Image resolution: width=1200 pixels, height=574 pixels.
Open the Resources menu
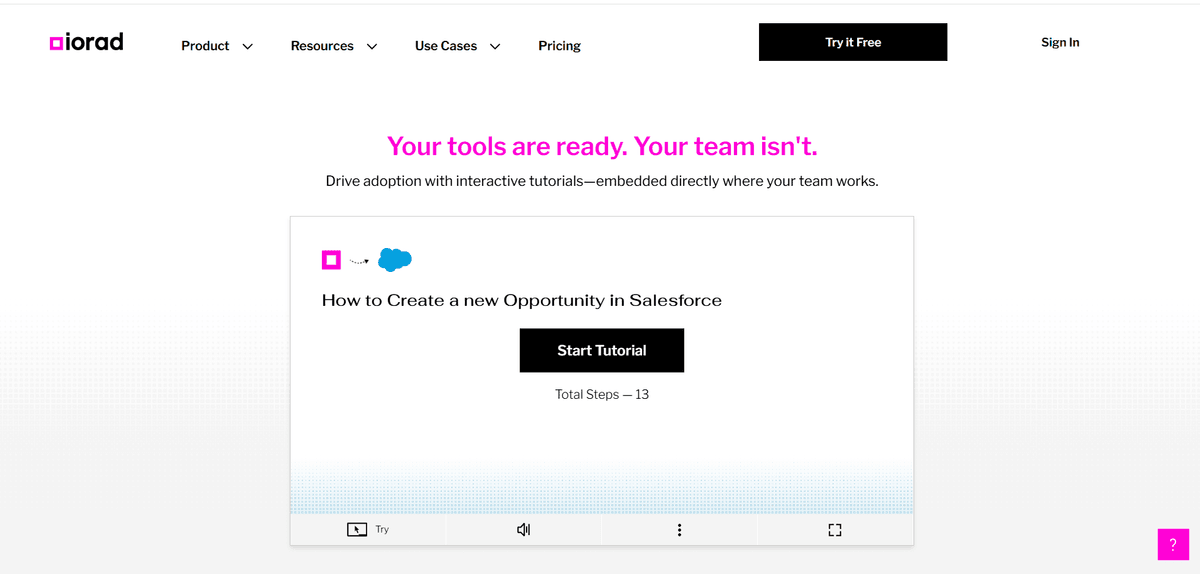point(322,46)
